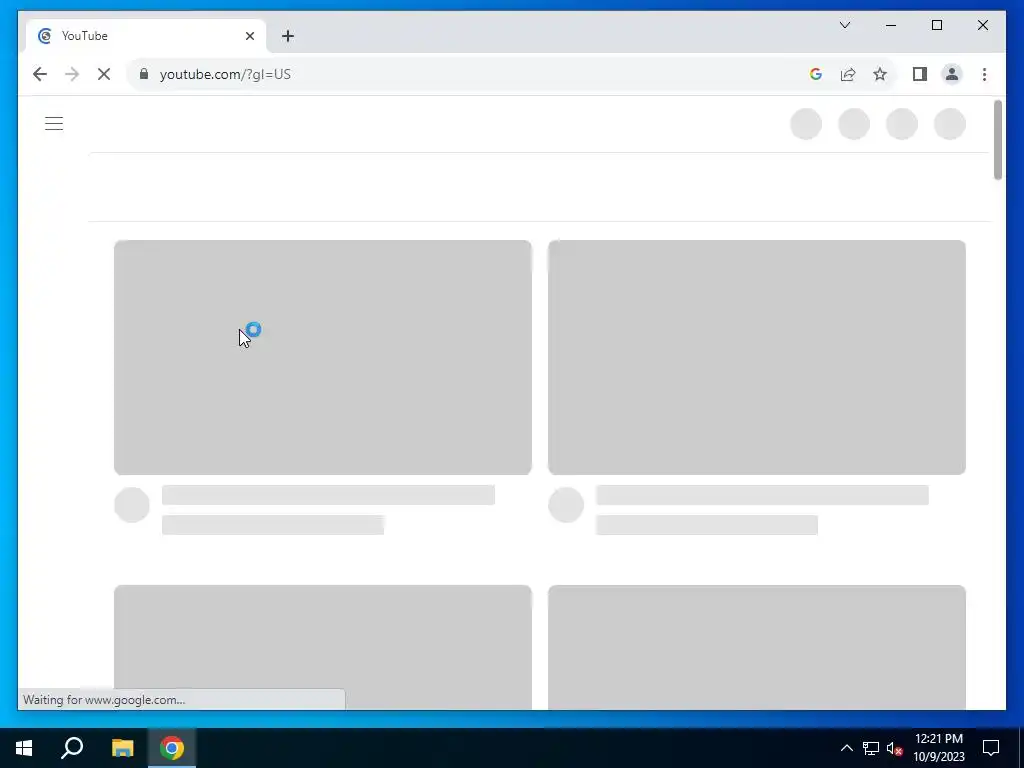Viewport: 1024px width, 768px height.
Task: Minimize the Chrome window
Action: point(891,25)
